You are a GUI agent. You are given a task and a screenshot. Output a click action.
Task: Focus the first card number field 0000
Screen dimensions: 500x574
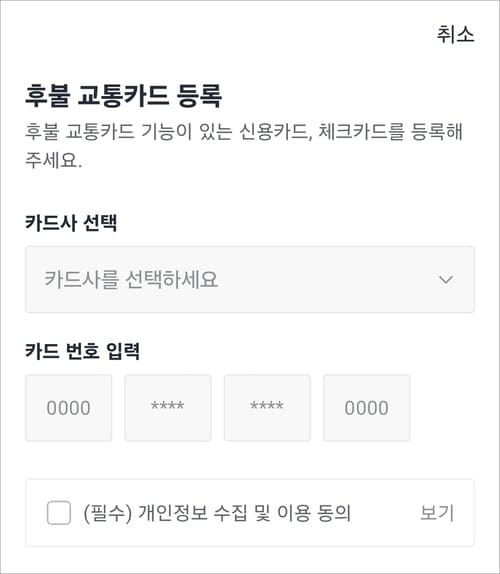[x=68, y=408]
